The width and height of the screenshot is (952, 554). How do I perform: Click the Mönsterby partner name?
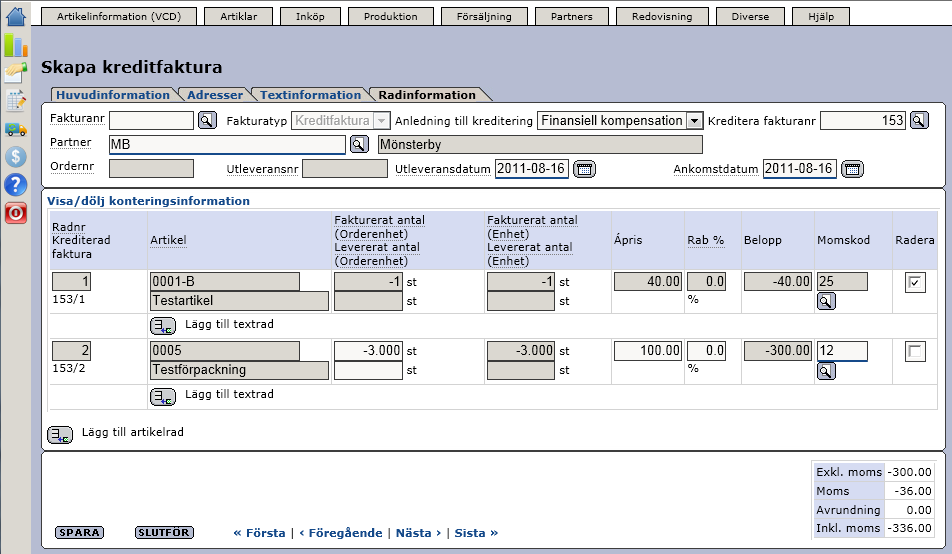click(540, 145)
